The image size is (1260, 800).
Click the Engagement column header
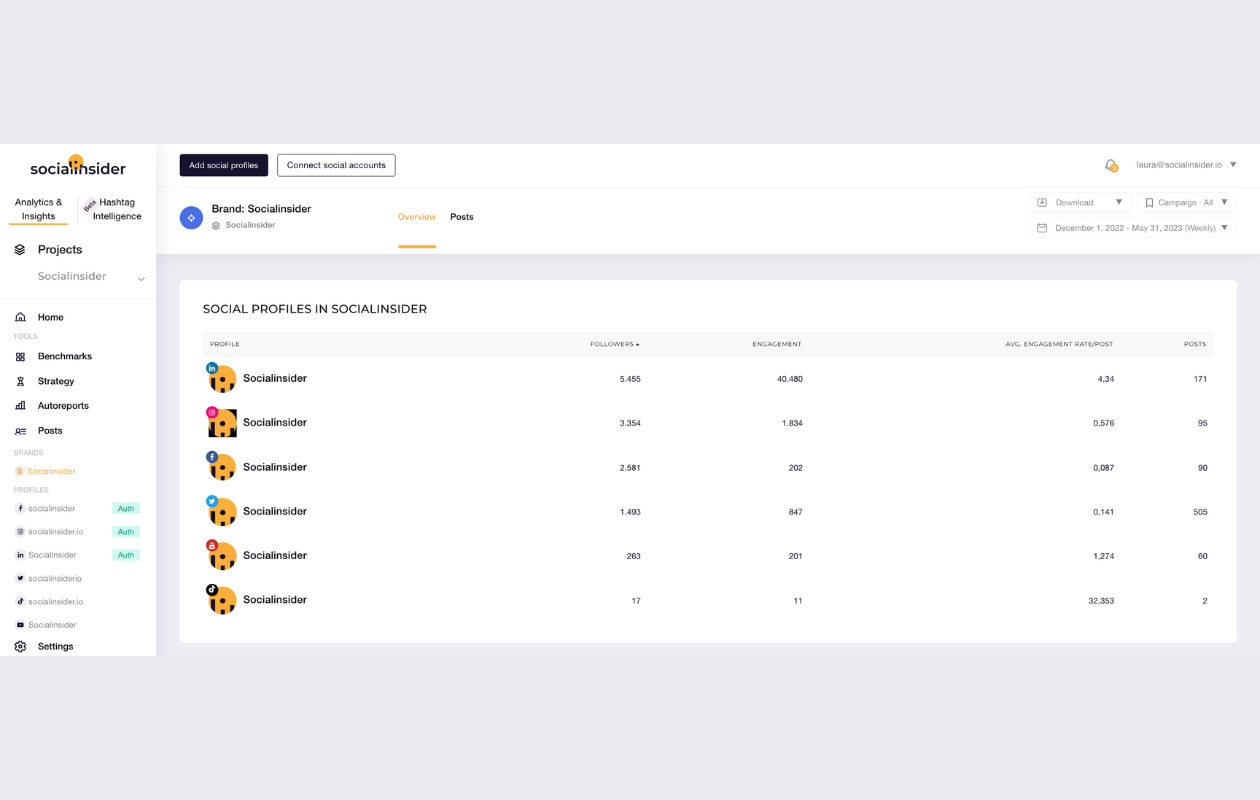(777, 344)
